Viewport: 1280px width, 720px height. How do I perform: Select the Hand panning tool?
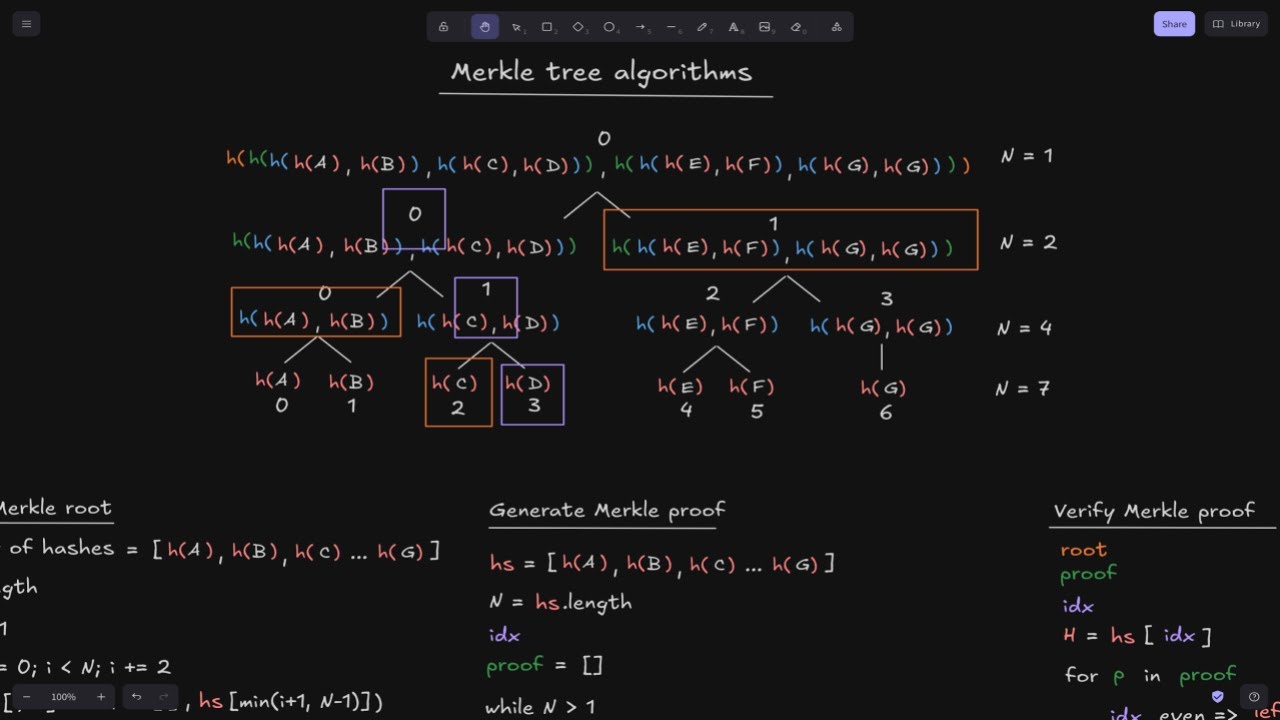pos(485,27)
